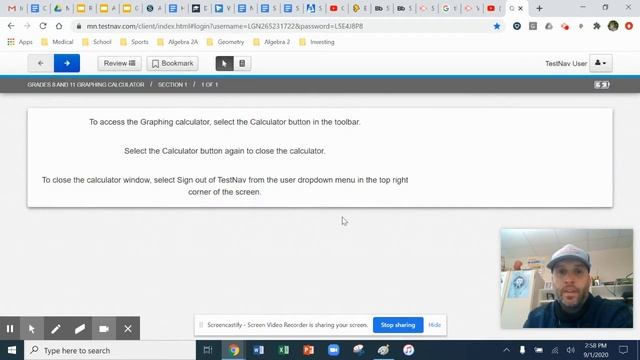This screenshot has height=360, width=640.
Task: Click Stop sharing button
Action: (398, 325)
